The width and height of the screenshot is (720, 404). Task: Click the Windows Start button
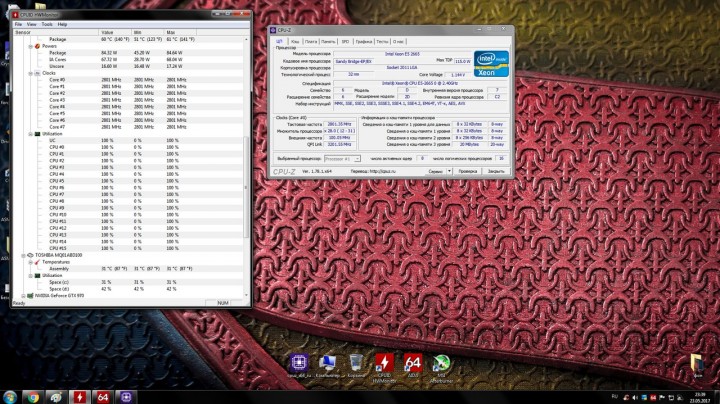[10, 397]
